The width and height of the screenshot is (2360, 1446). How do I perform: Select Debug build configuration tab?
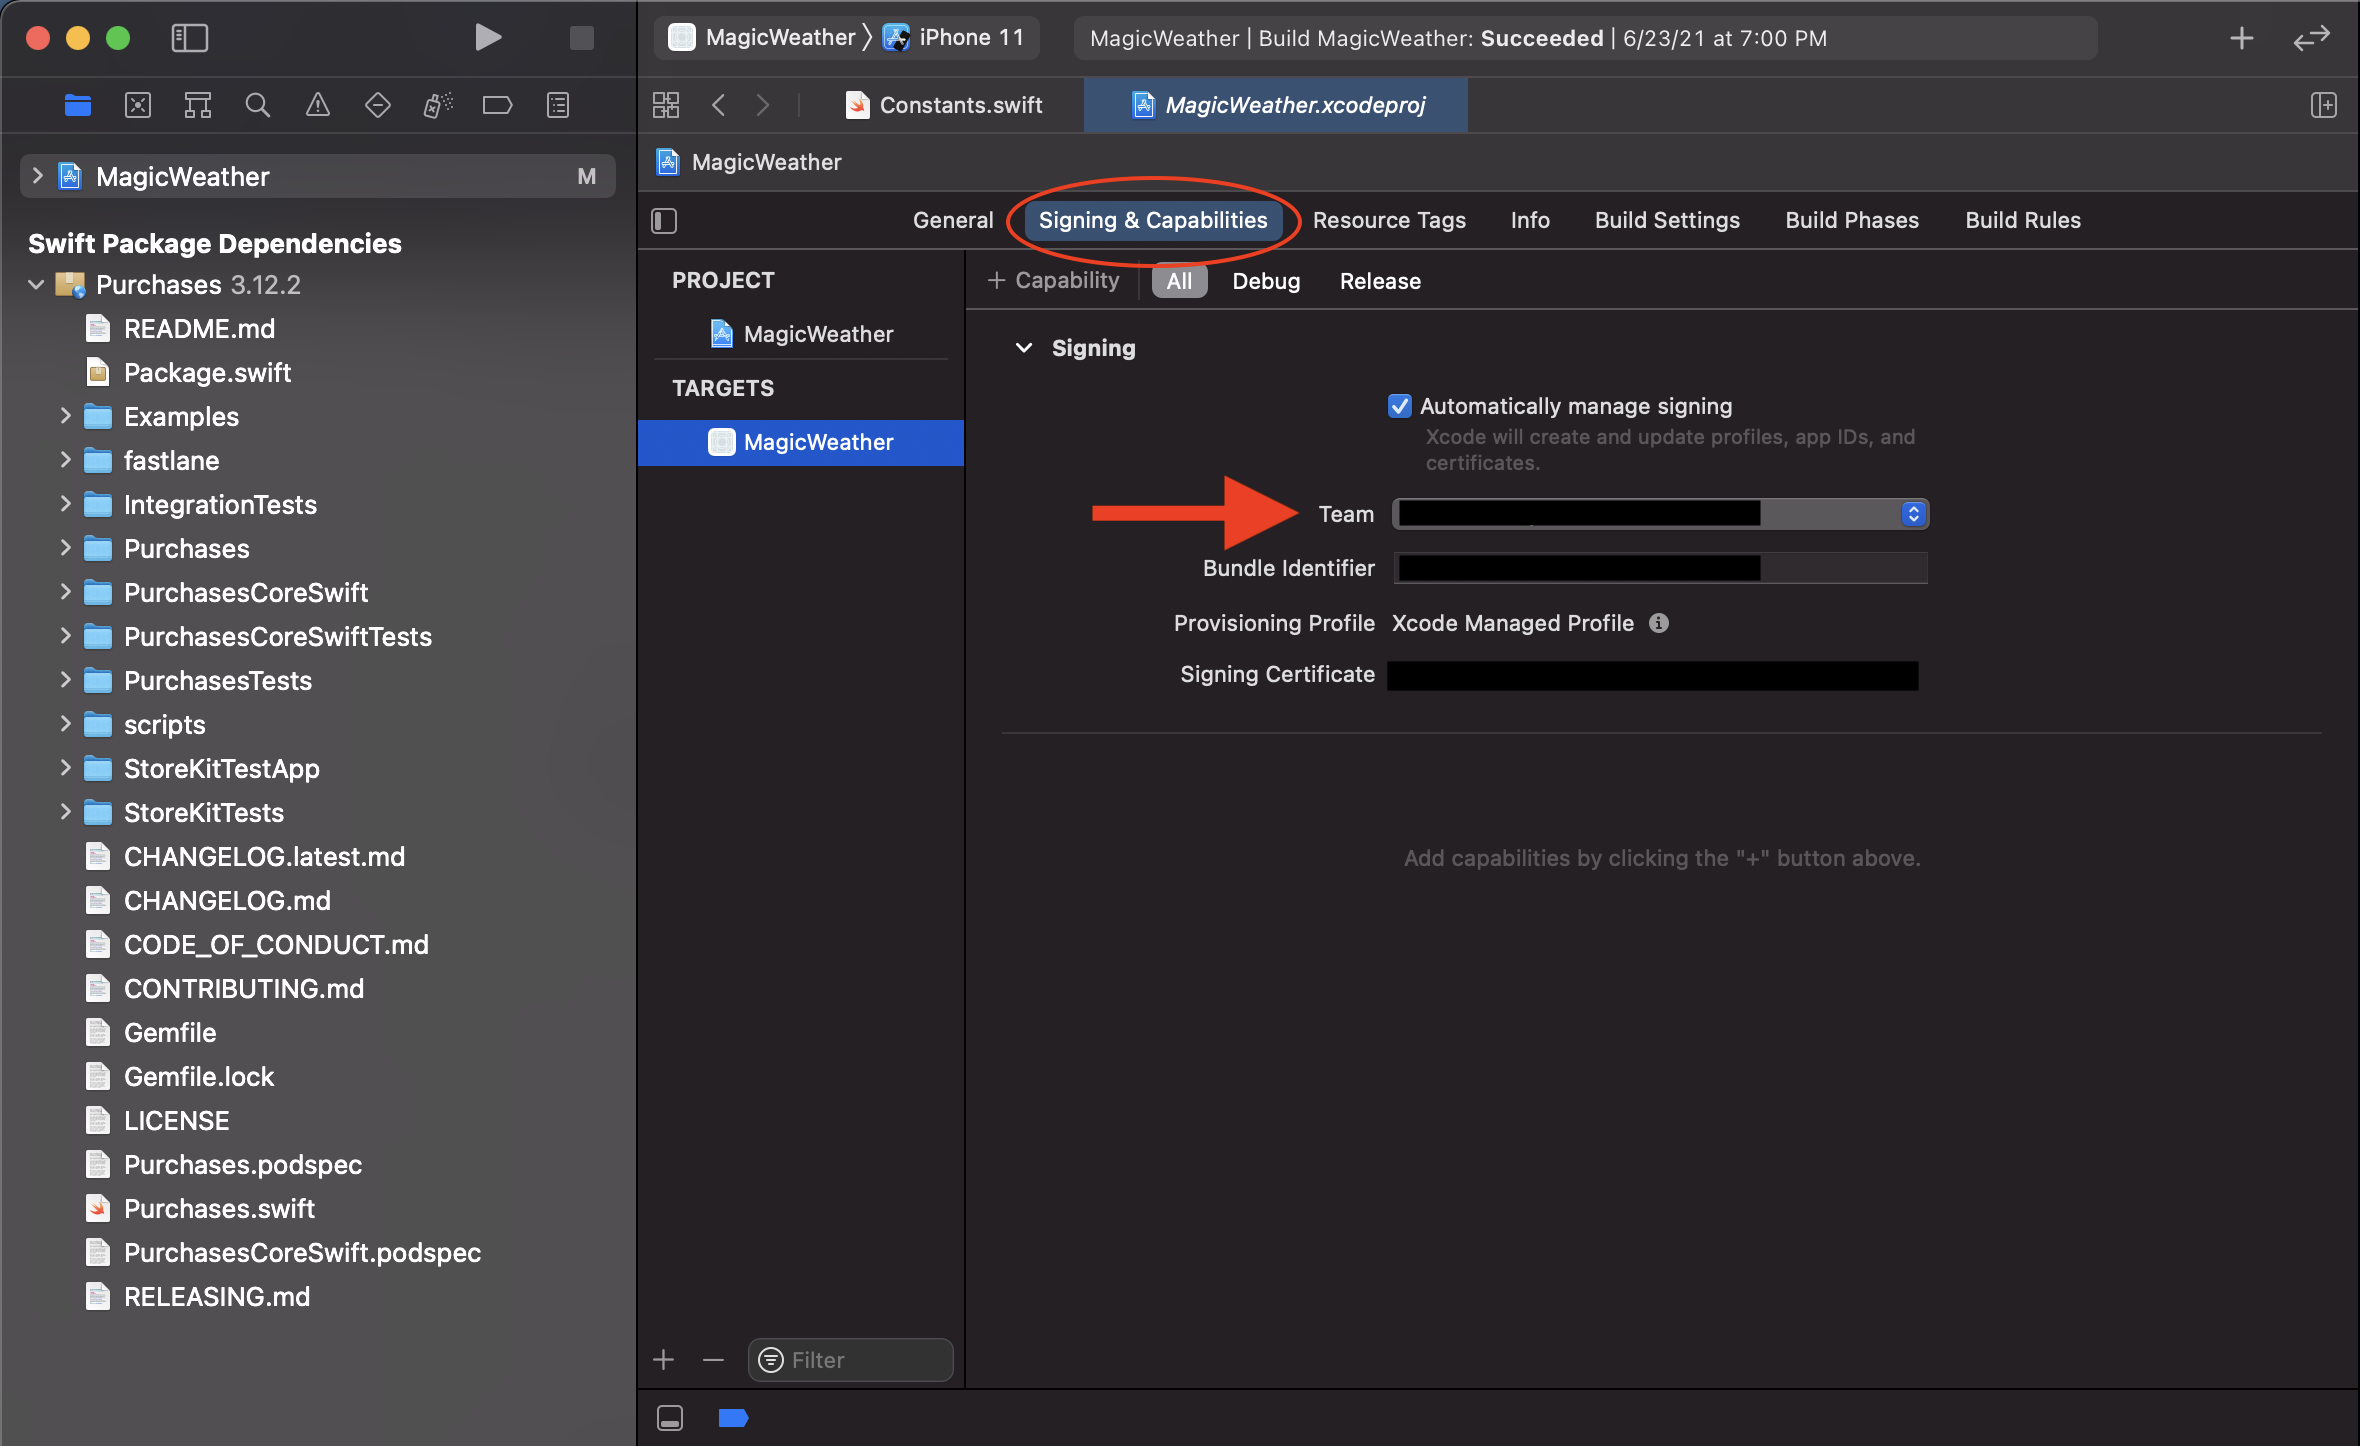(x=1264, y=281)
